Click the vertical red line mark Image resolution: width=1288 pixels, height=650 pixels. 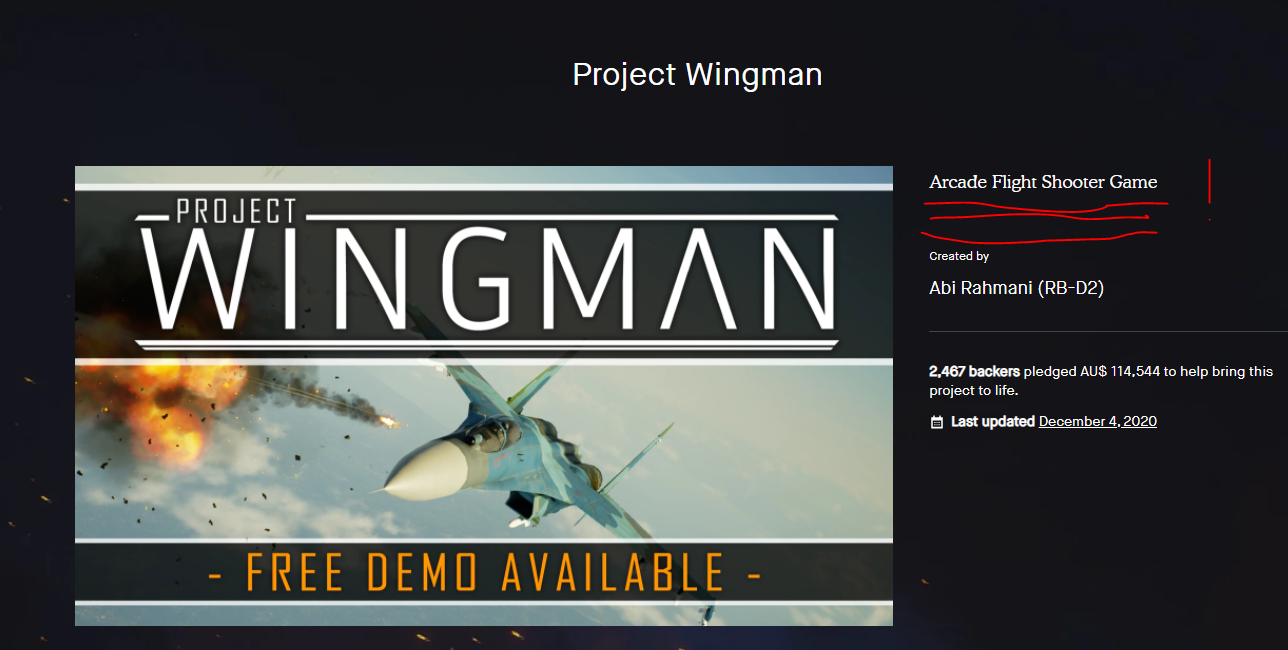(1209, 181)
